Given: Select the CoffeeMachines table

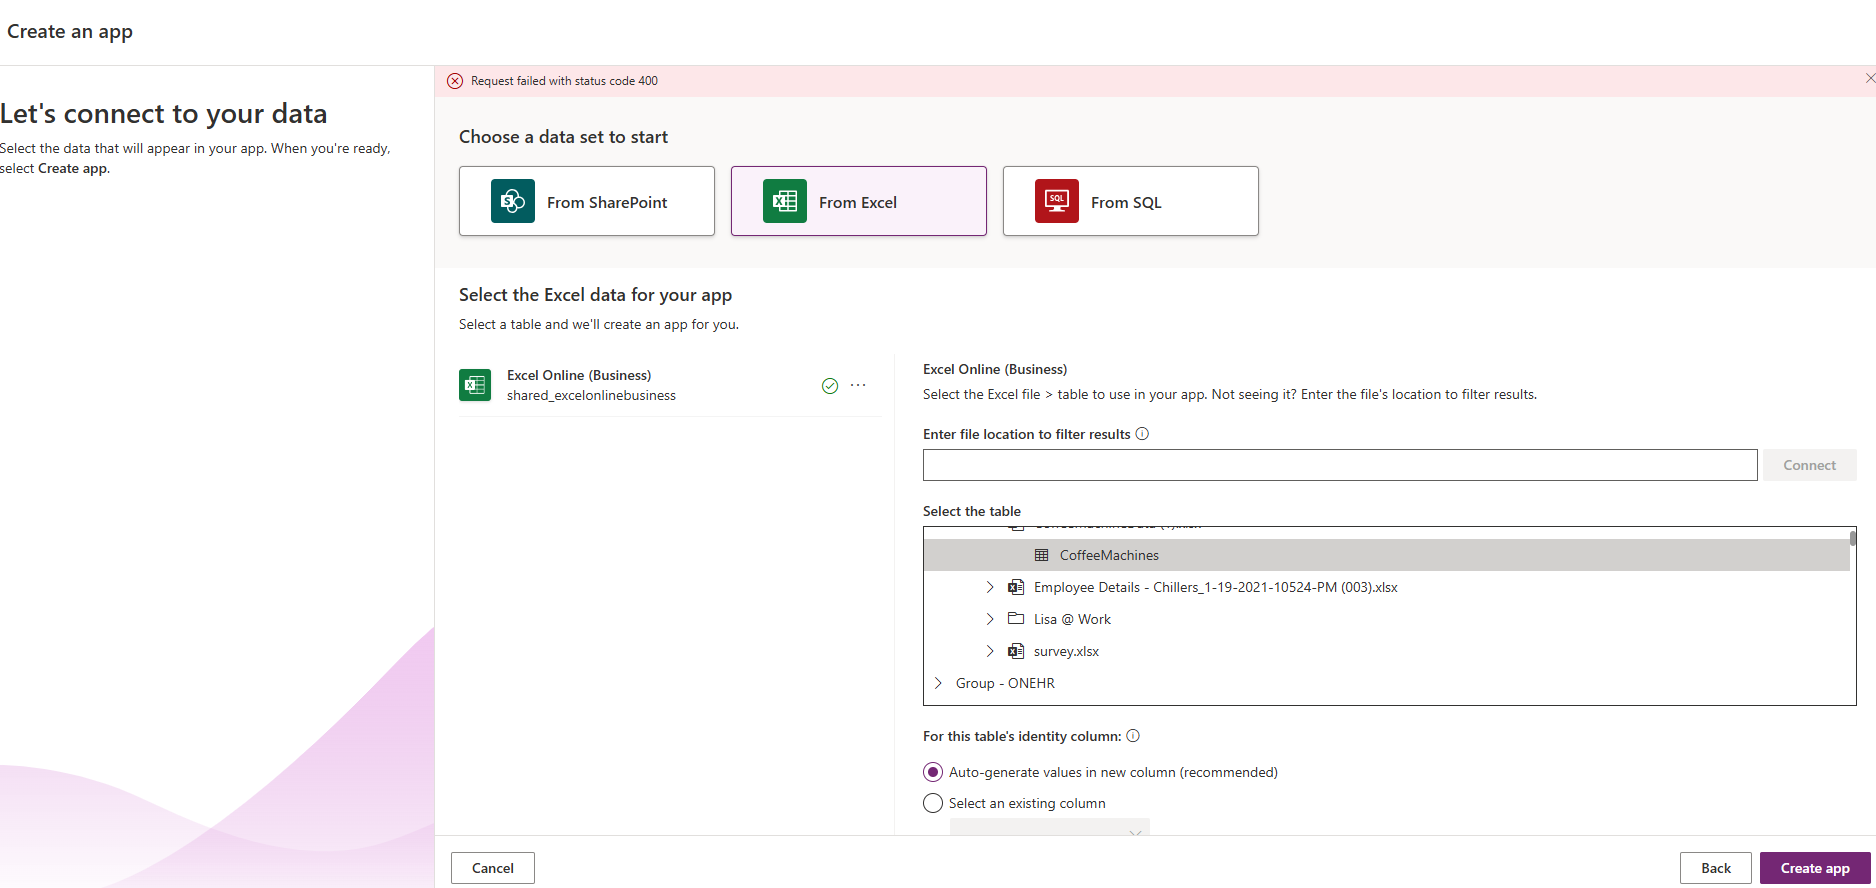Looking at the screenshot, I should tap(1386, 555).
